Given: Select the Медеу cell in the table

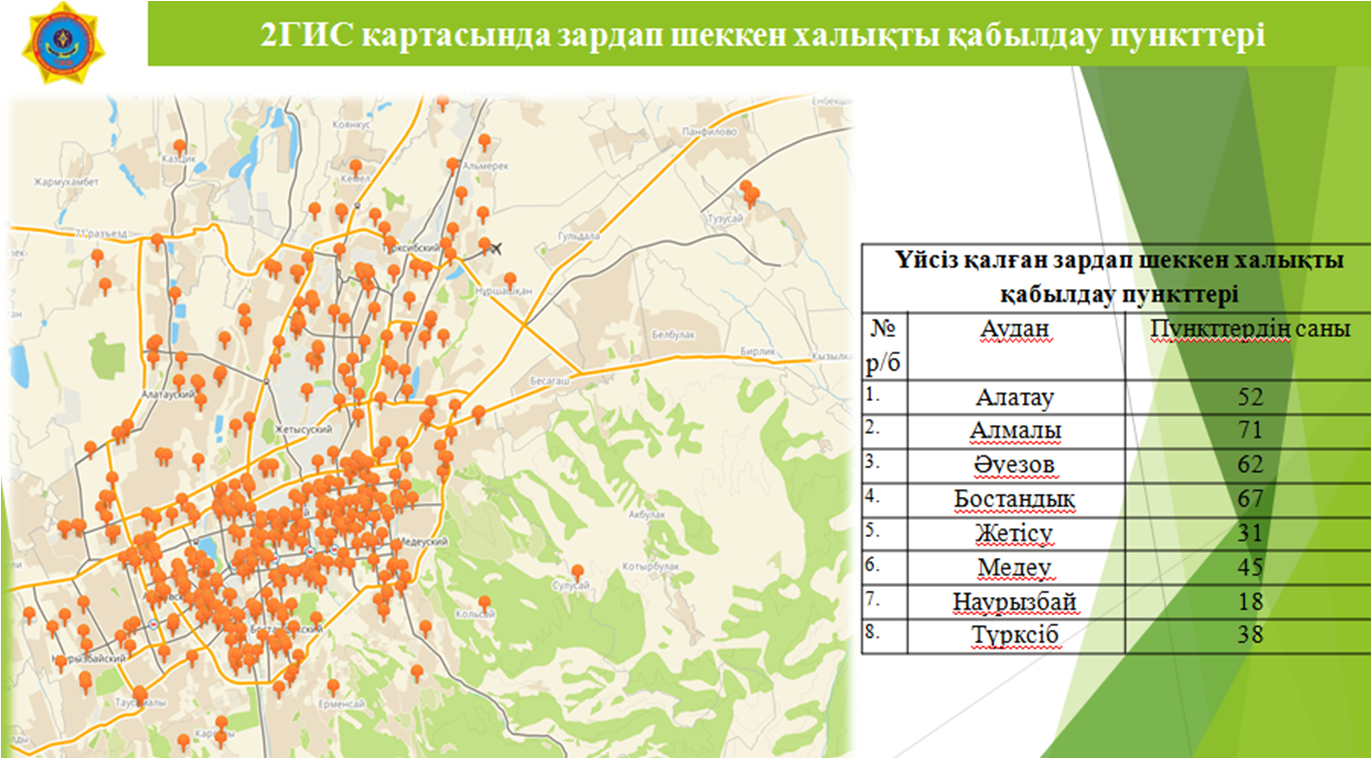Looking at the screenshot, I should click(1015, 567).
